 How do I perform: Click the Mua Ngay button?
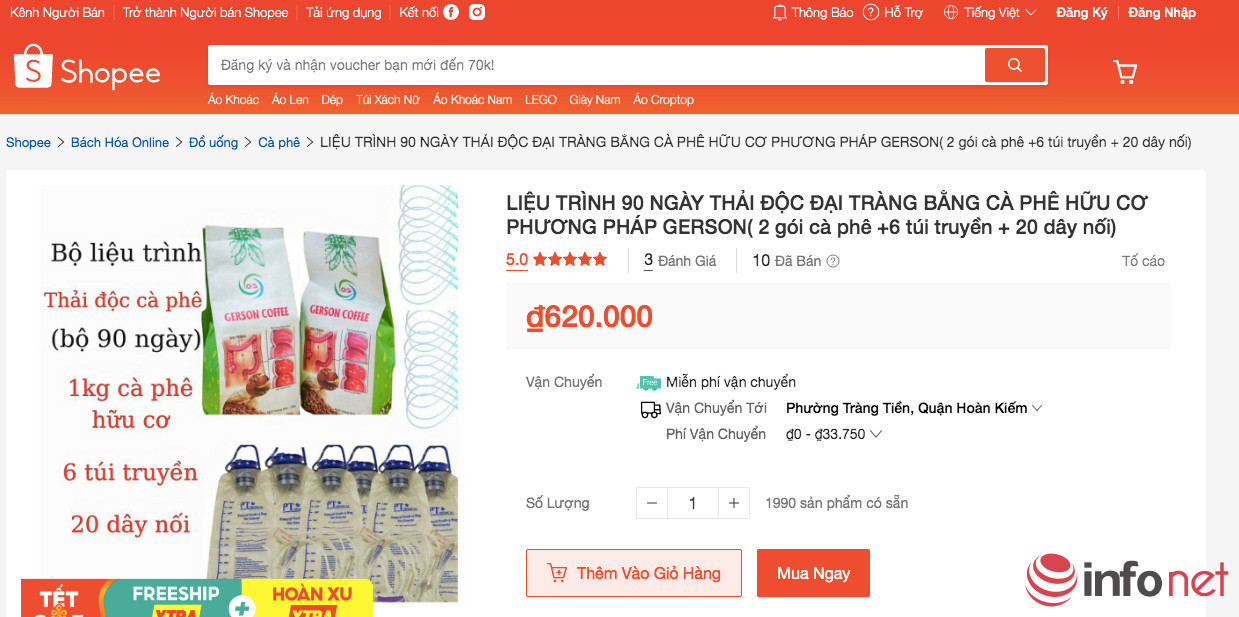813,573
